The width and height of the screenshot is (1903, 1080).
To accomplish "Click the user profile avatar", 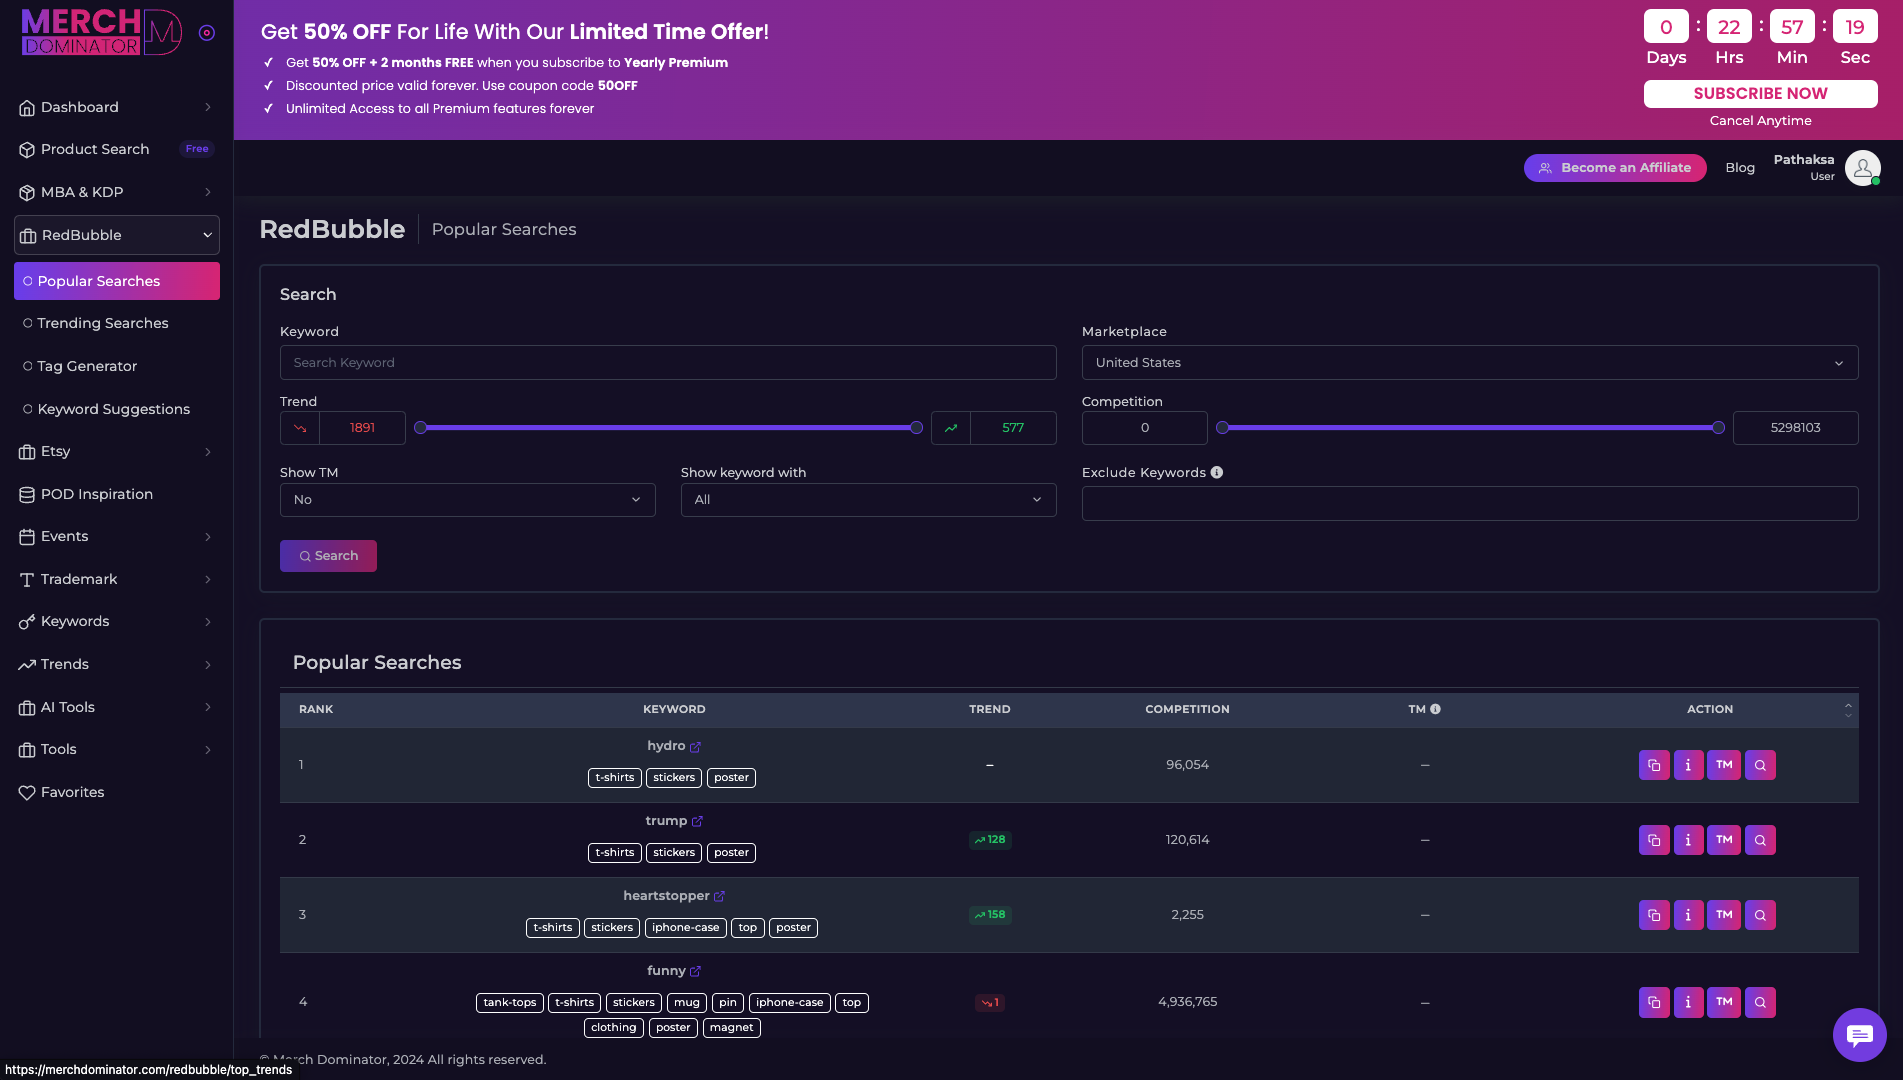I will (1862, 168).
